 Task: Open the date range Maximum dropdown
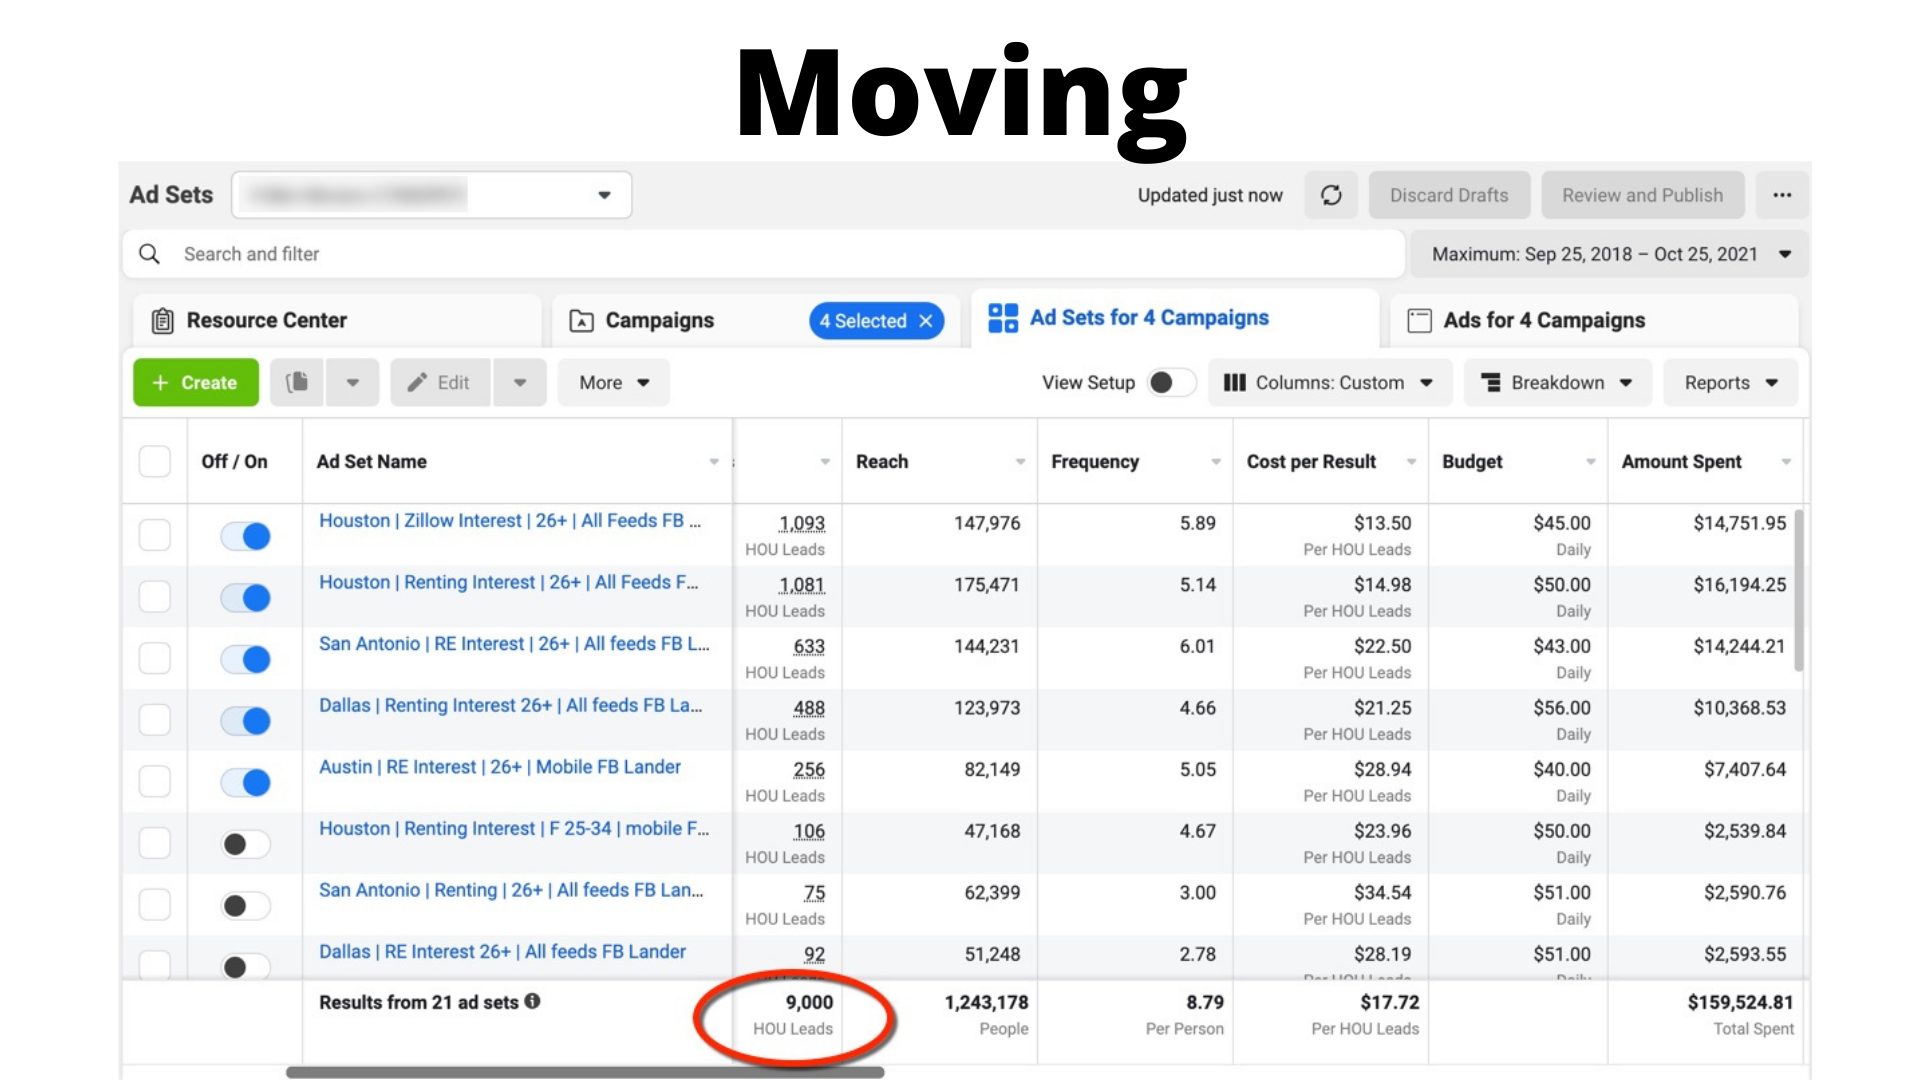[x=1609, y=254]
